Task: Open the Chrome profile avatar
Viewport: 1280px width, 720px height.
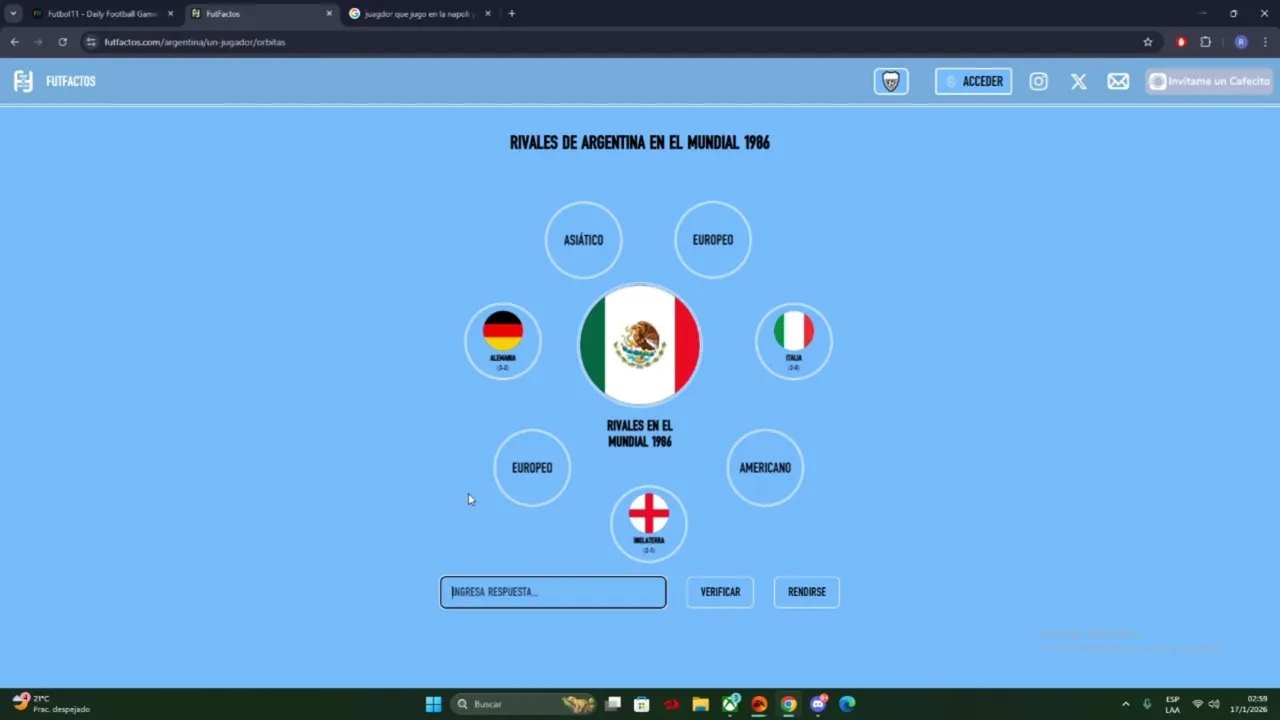Action: (1241, 42)
